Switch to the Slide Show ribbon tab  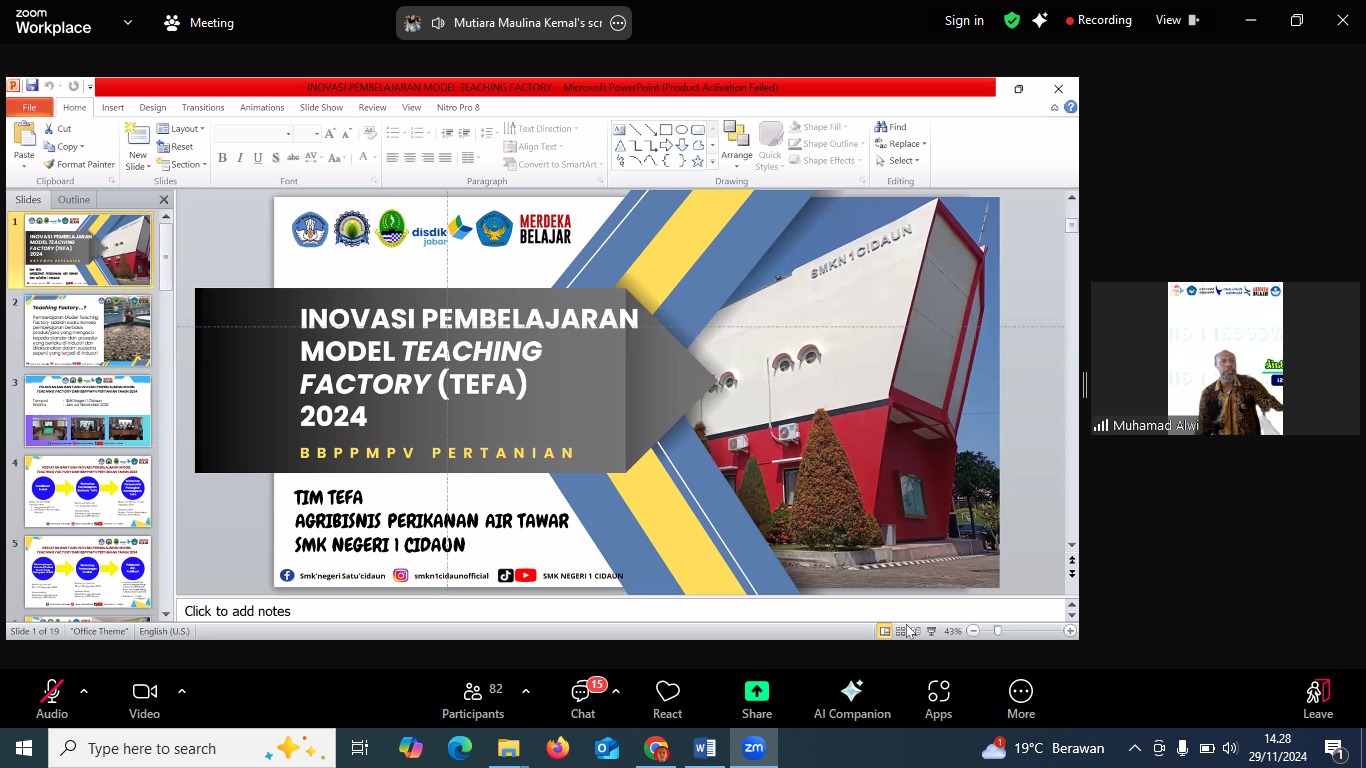click(321, 107)
